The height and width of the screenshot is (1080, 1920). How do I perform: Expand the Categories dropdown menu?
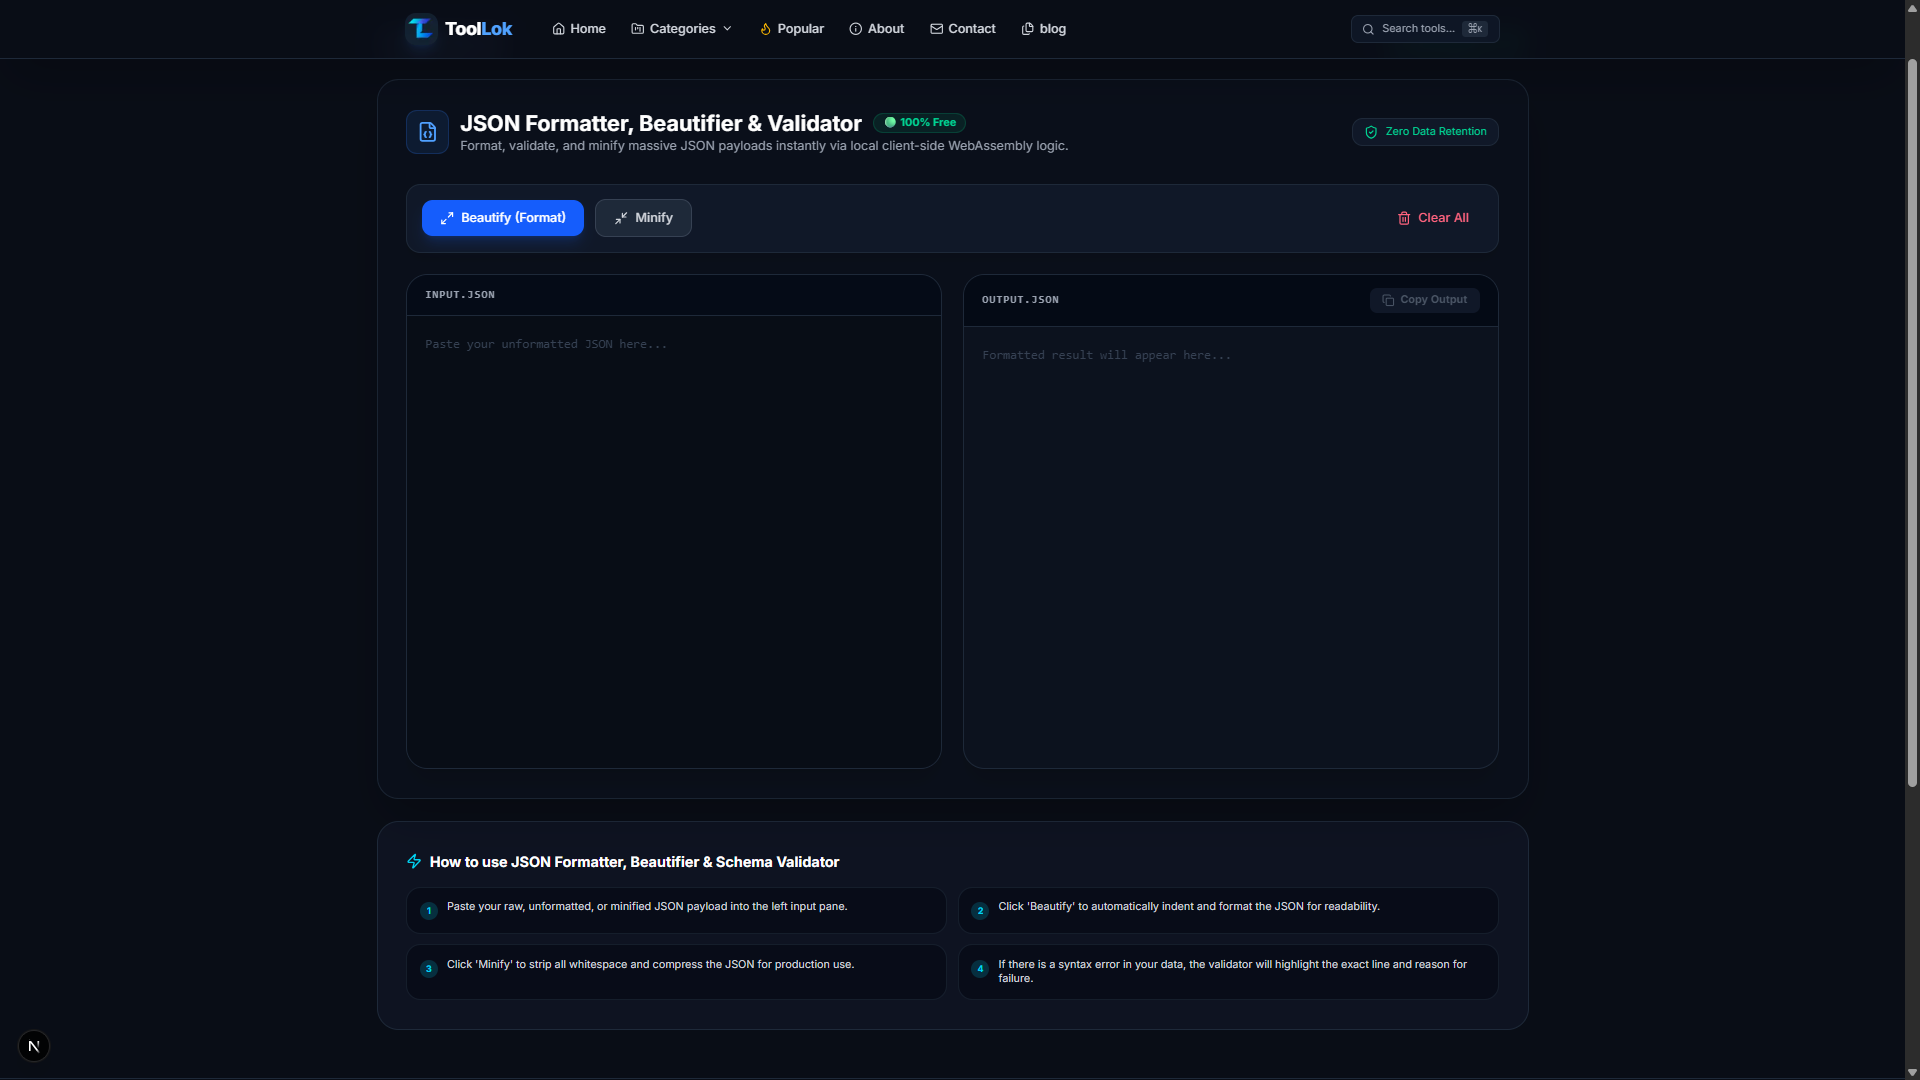tap(682, 29)
